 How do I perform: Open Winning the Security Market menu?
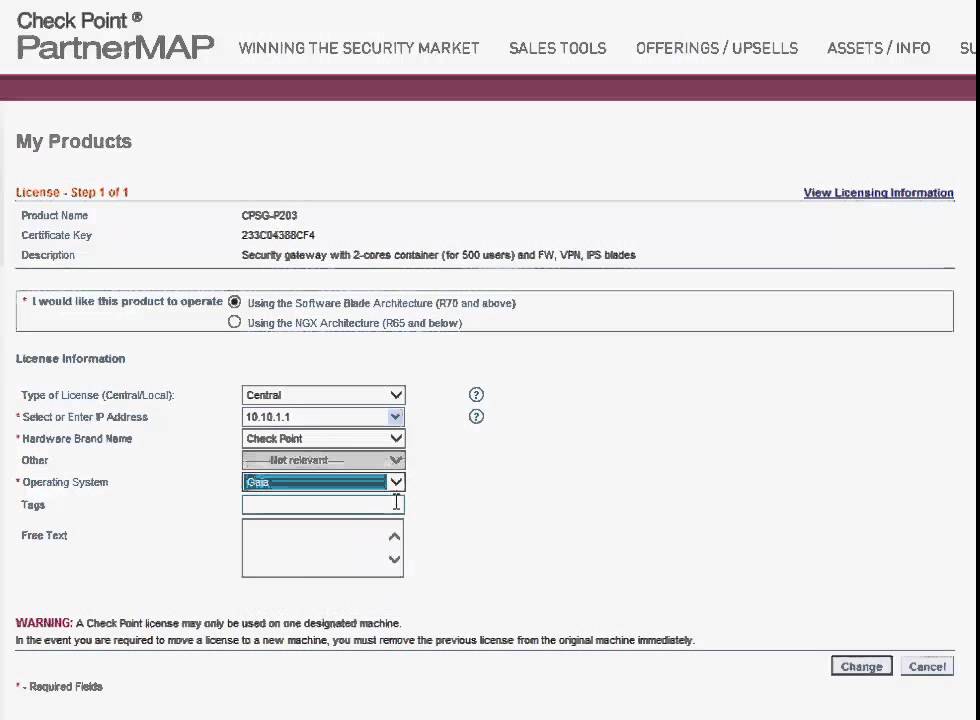[359, 48]
